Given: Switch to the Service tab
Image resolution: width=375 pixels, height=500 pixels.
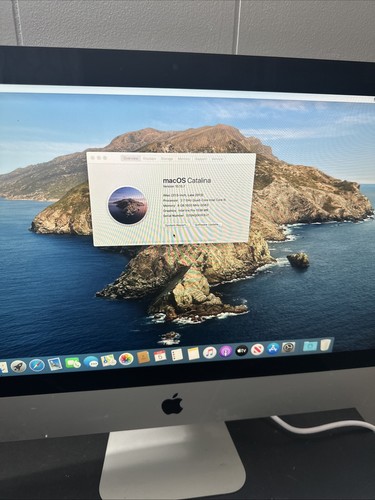Looking at the screenshot, I should (x=217, y=159).
